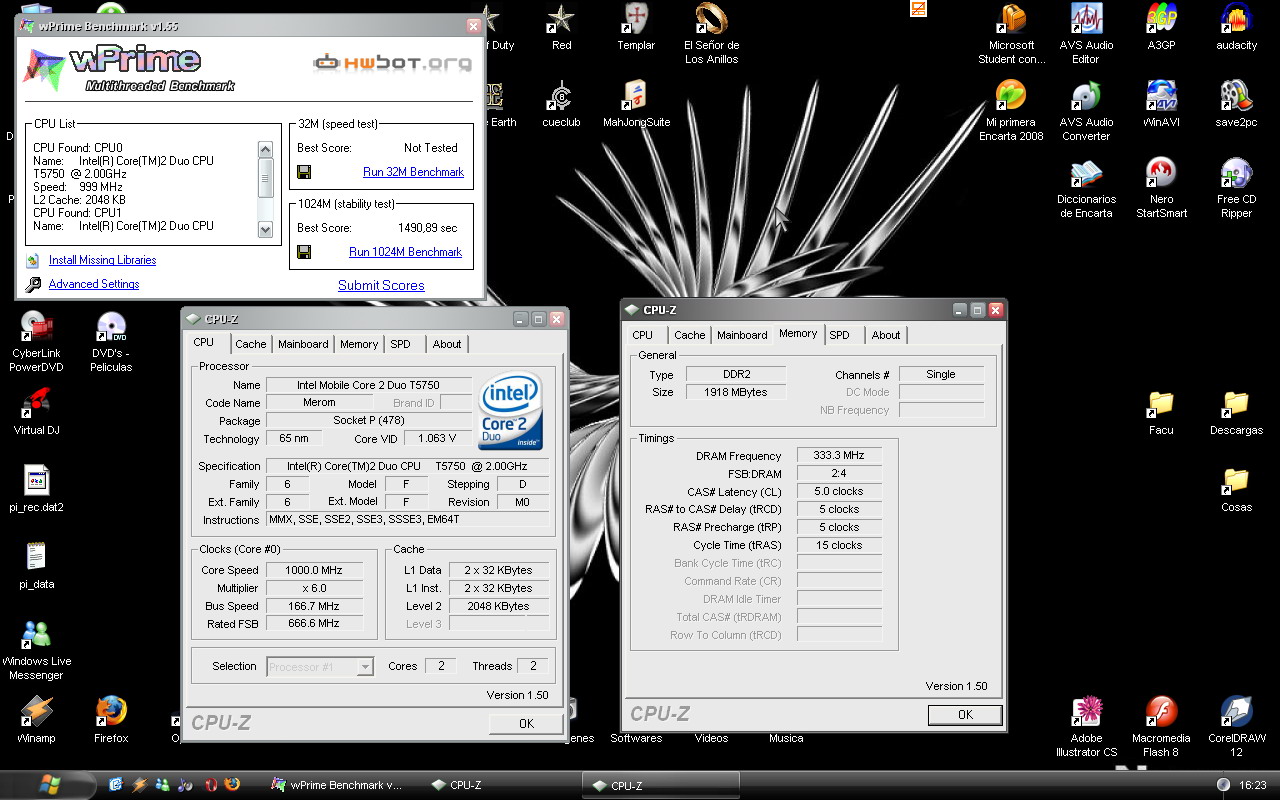The width and height of the screenshot is (1280, 800).
Task: Click the hwbot.org logo in wPrime
Action: 392,63
